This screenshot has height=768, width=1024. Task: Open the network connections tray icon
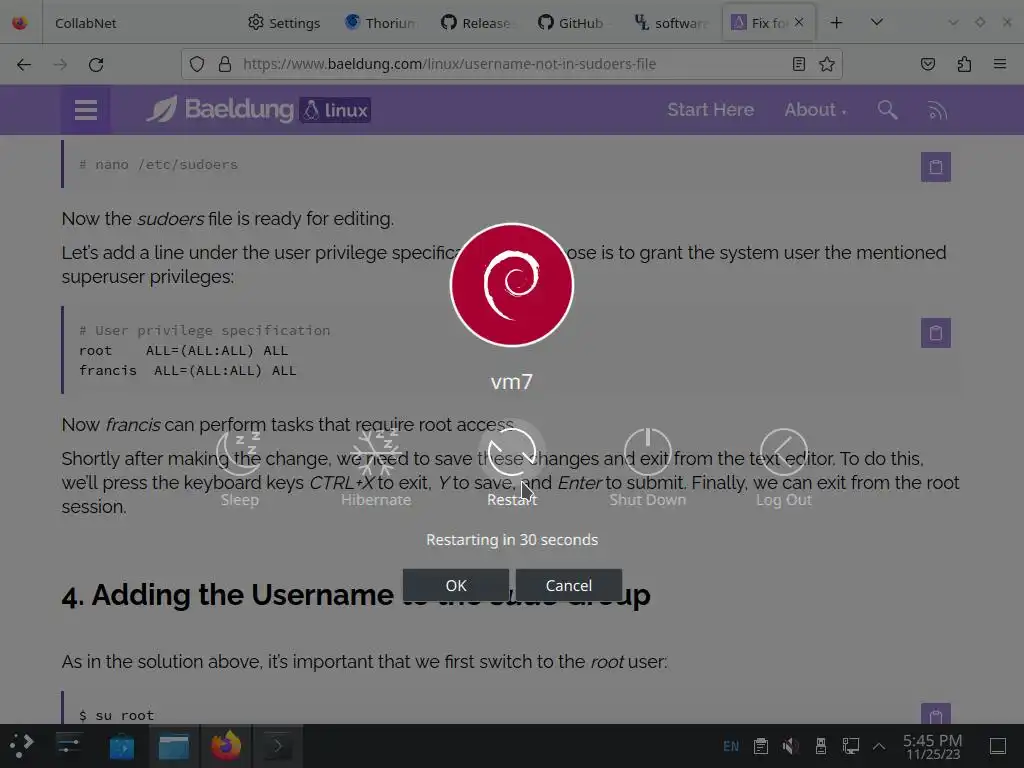tap(850, 746)
